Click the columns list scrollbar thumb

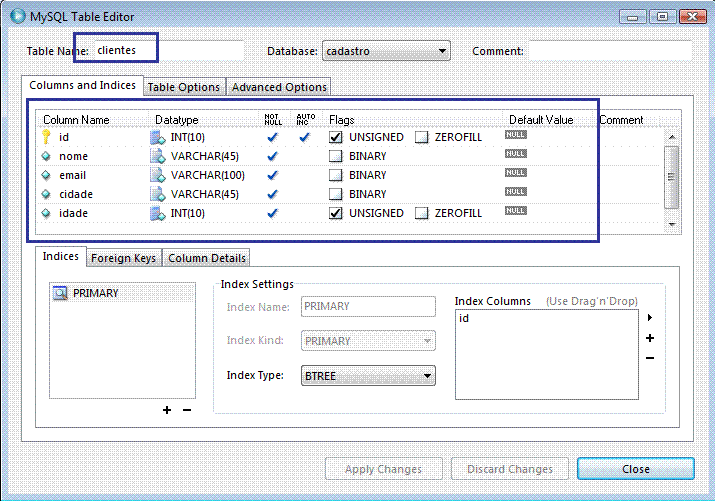click(671, 177)
